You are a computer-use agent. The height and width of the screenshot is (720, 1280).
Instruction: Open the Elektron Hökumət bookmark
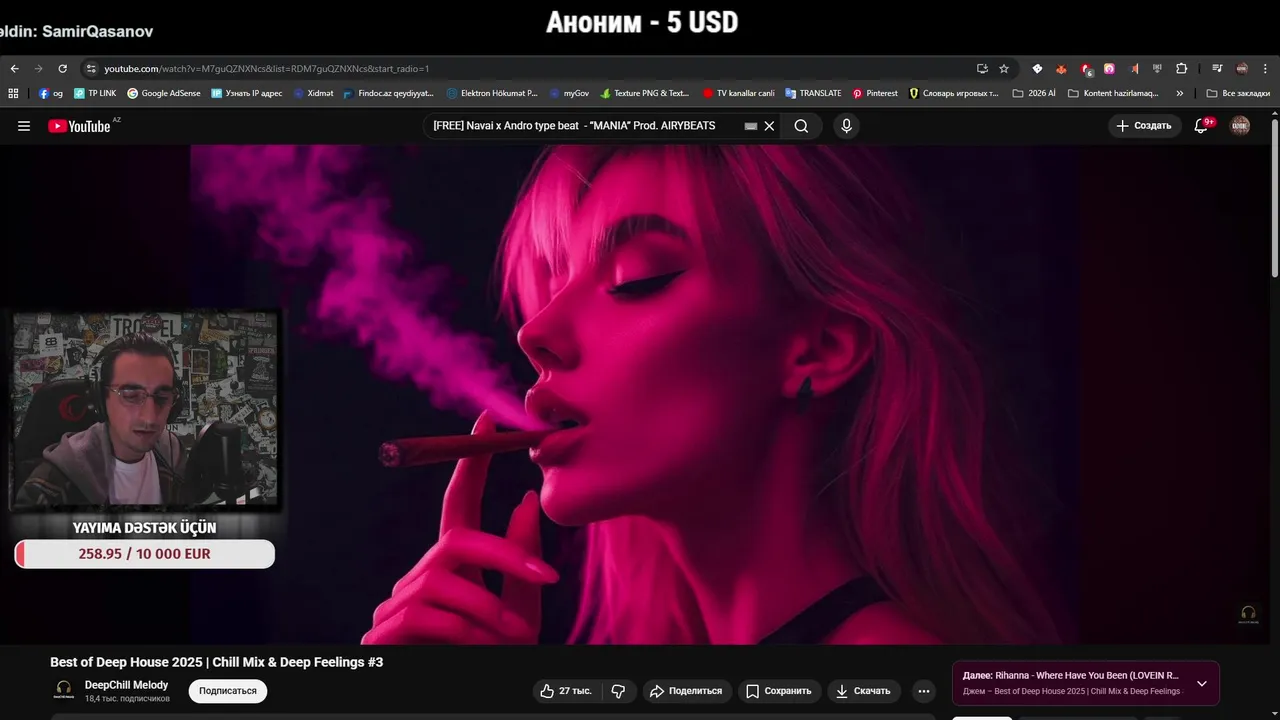coord(492,93)
